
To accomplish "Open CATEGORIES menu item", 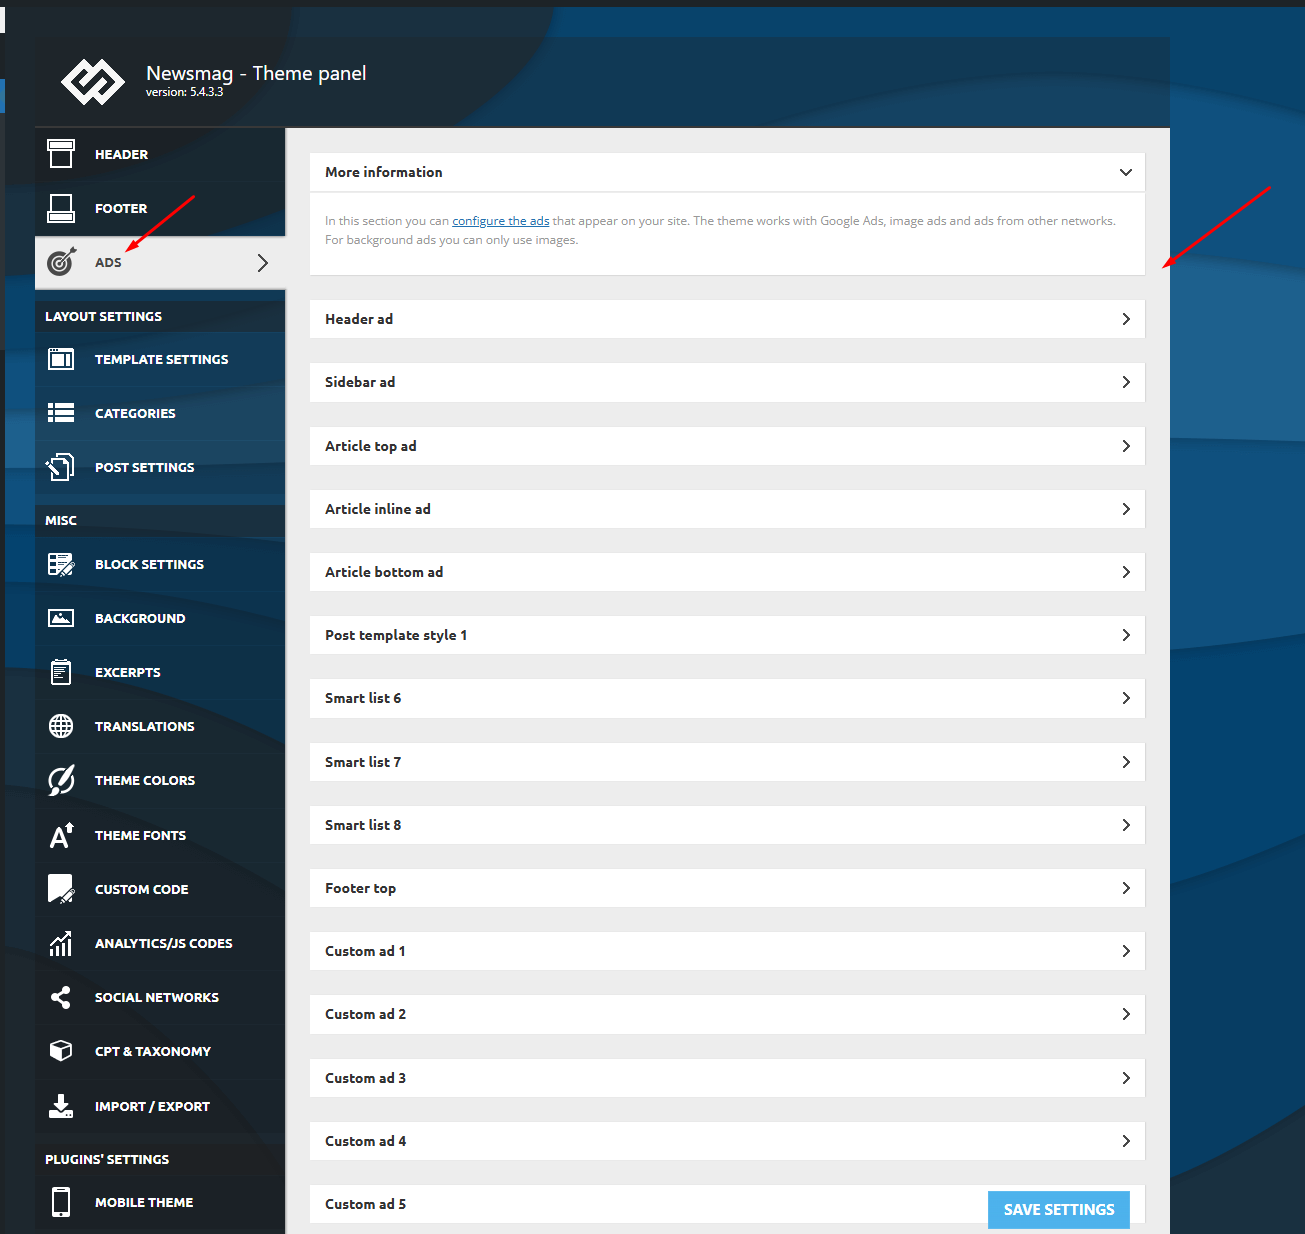I will pyautogui.click(x=160, y=413).
